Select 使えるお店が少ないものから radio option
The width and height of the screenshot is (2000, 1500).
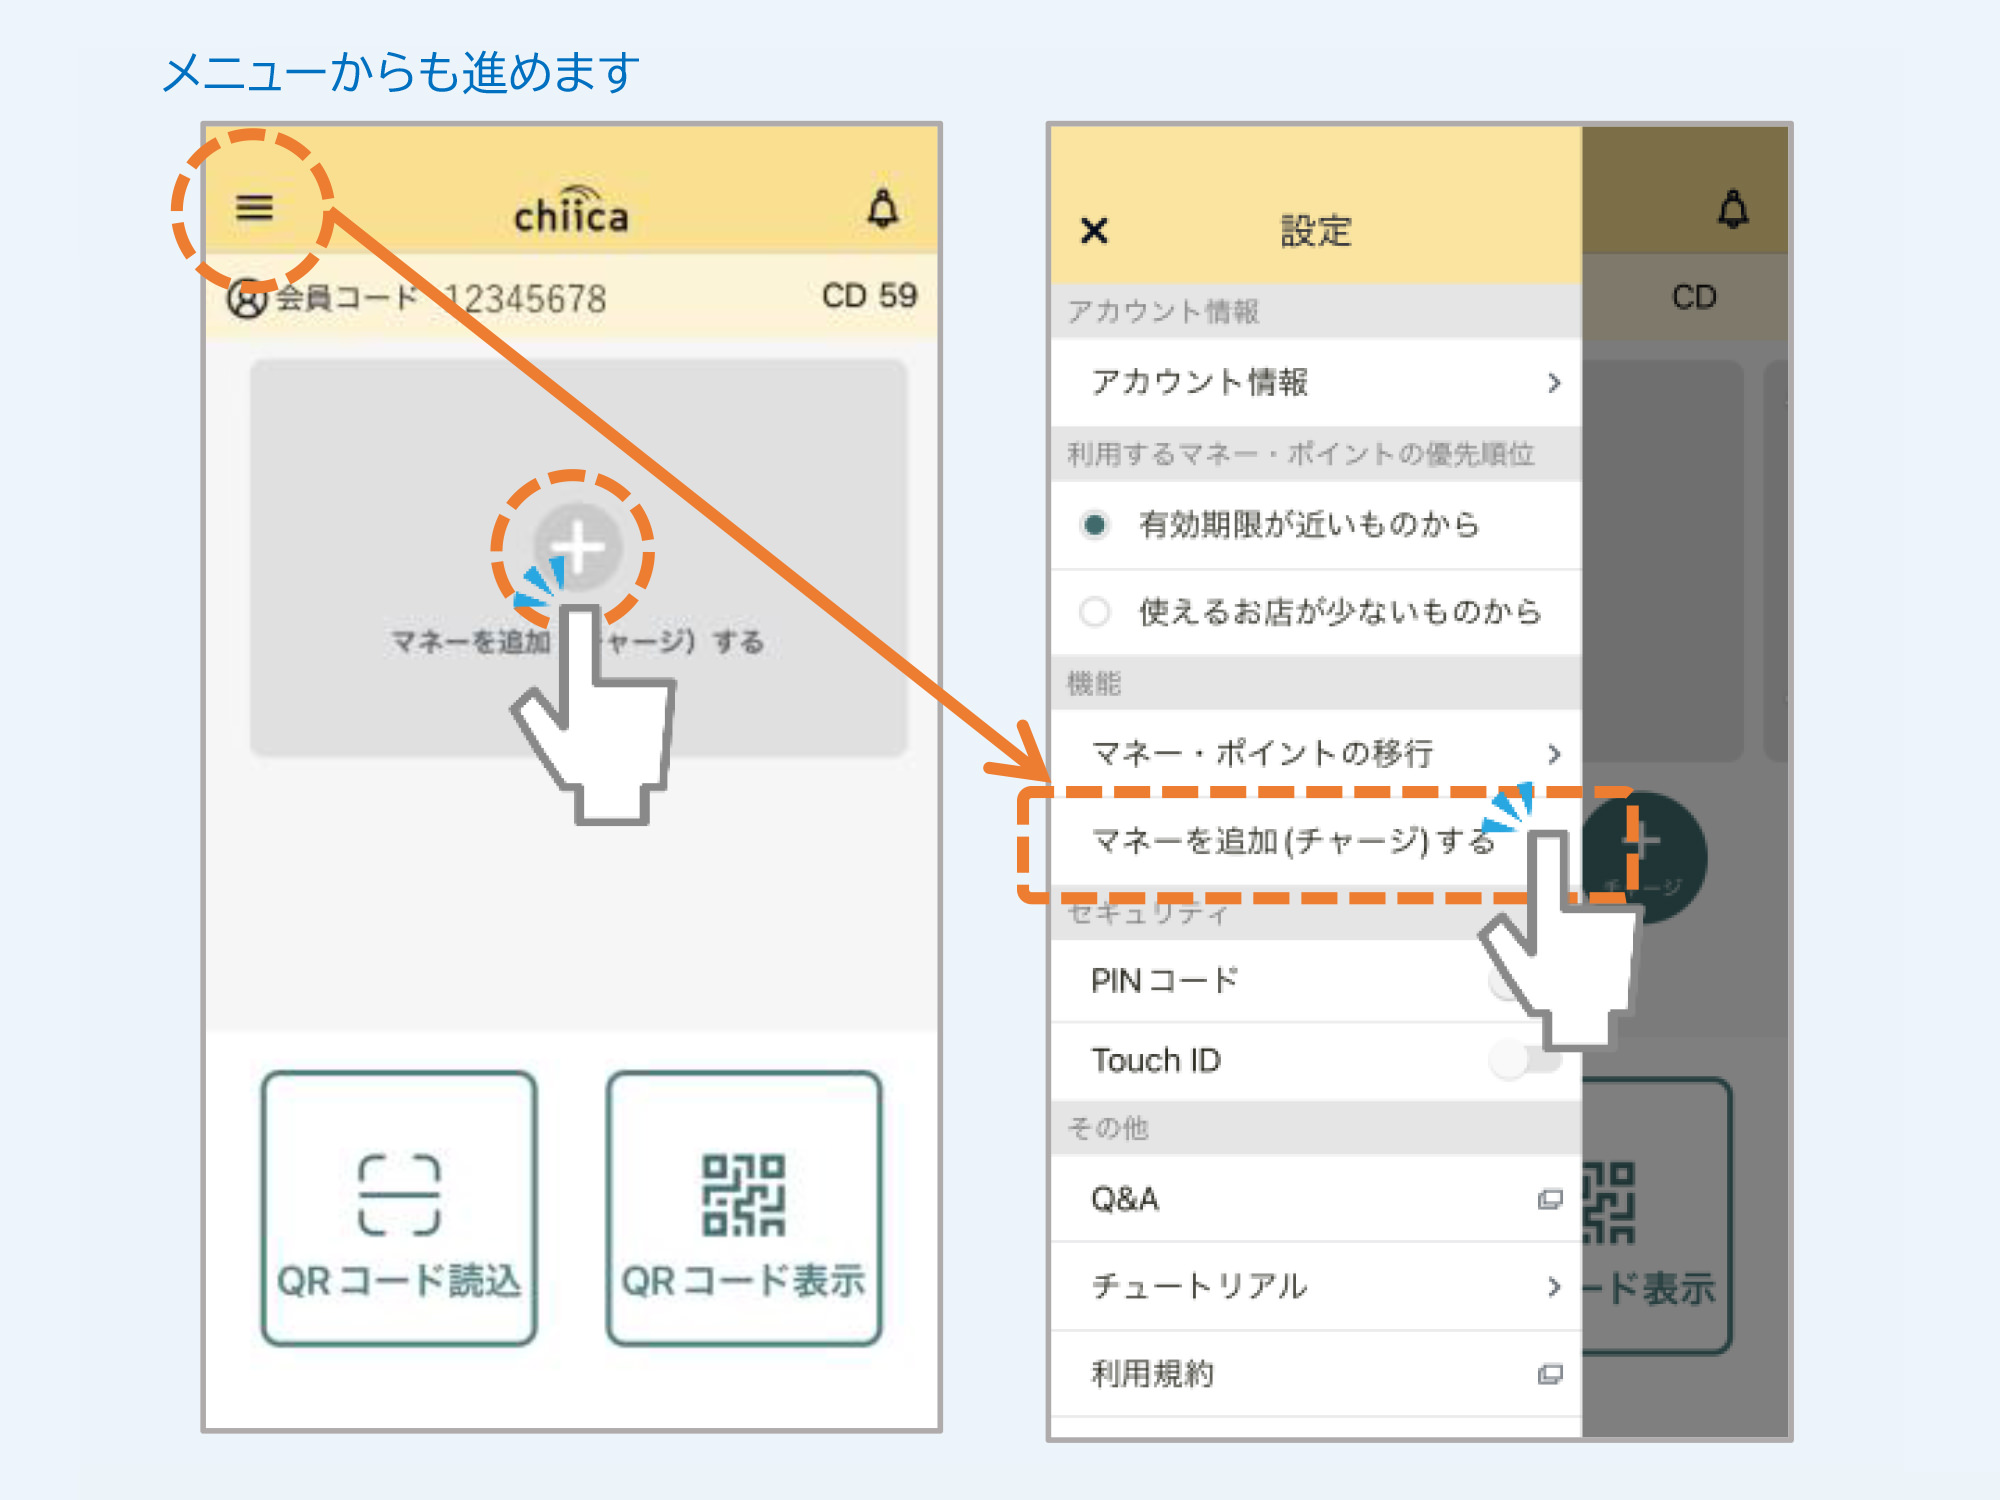(x=1095, y=611)
